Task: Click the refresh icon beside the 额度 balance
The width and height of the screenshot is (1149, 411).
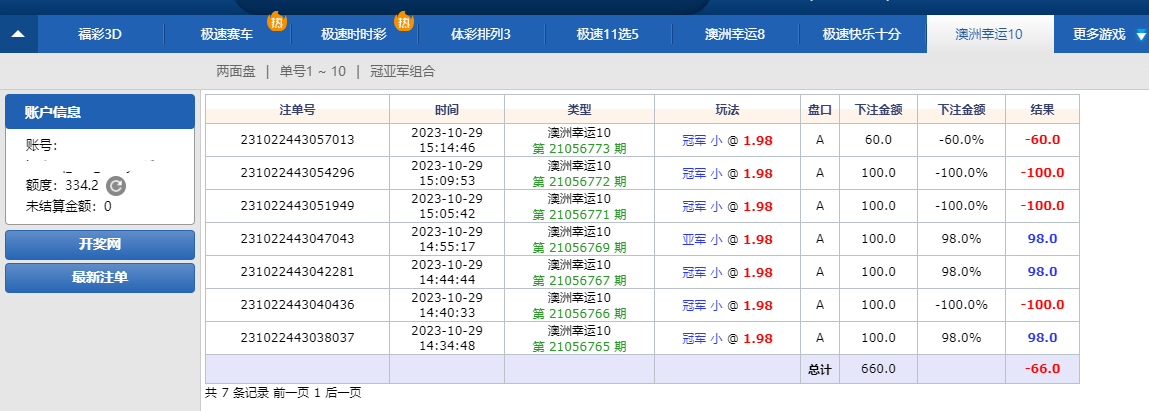Action: (116, 186)
